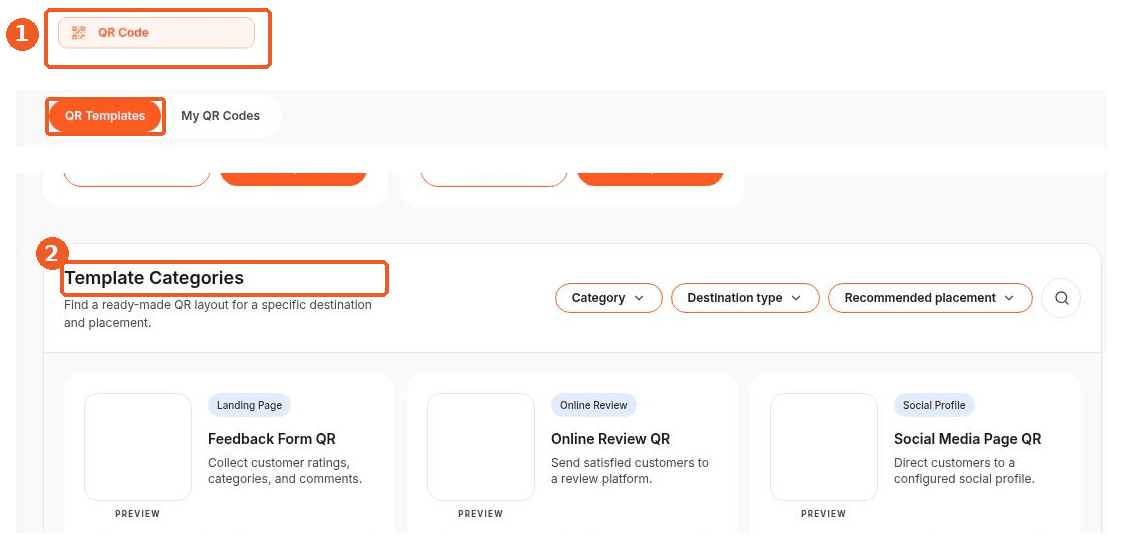1123x553 pixels.
Task: Expand the Category filter dropdown
Action: tap(609, 298)
